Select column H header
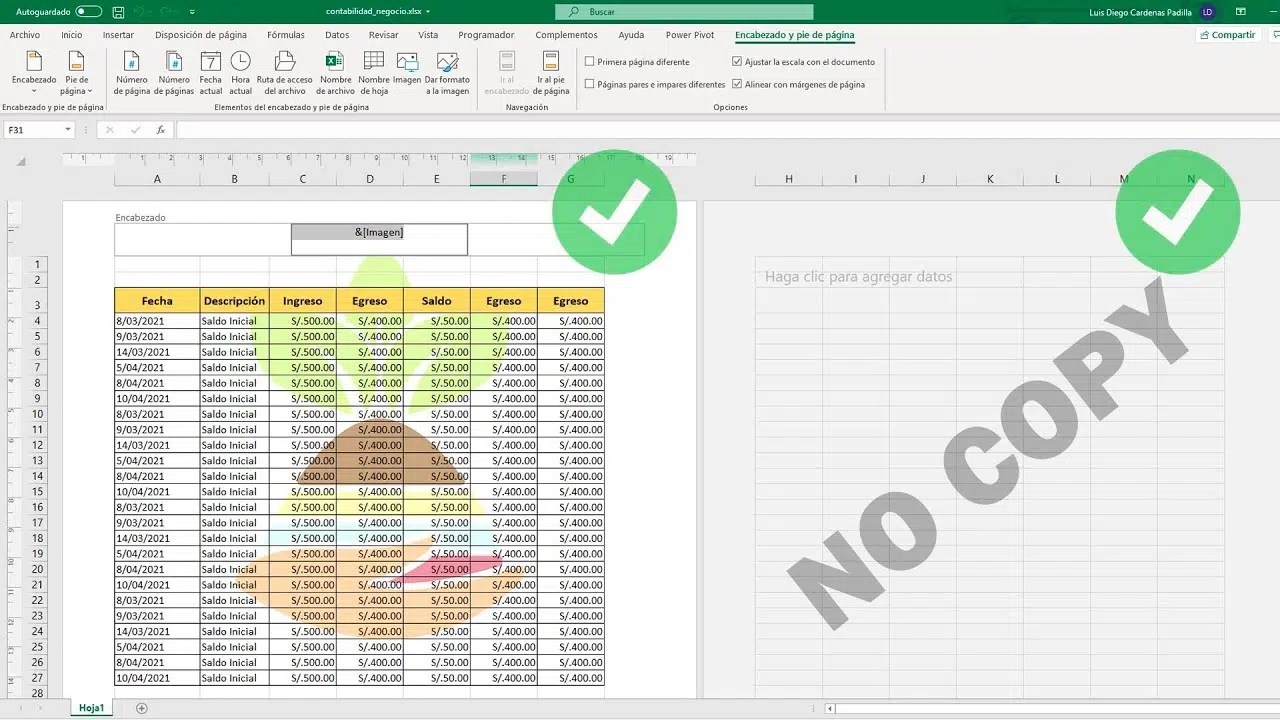1280x720 pixels. pos(789,179)
